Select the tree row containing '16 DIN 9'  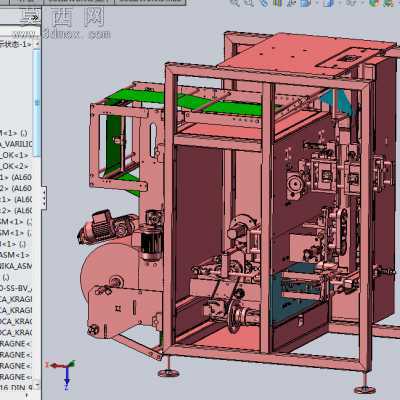point(16,388)
